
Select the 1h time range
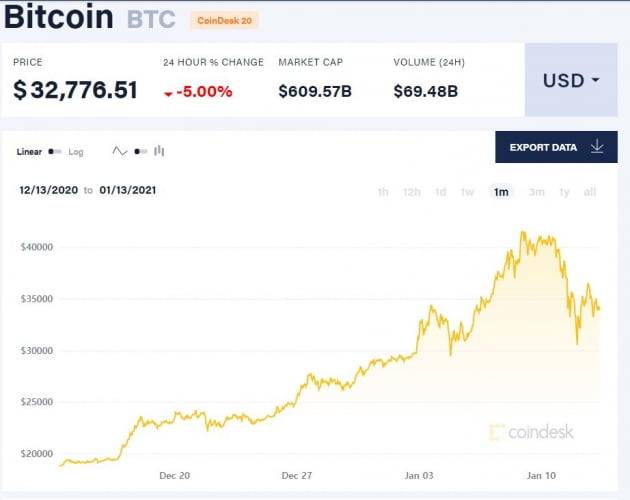(x=383, y=192)
